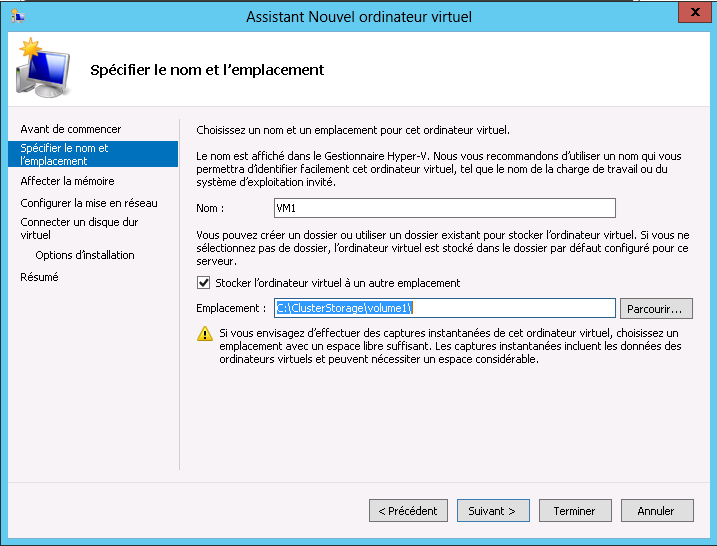Open Connecter un disque dur virtuel step

tap(79, 228)
